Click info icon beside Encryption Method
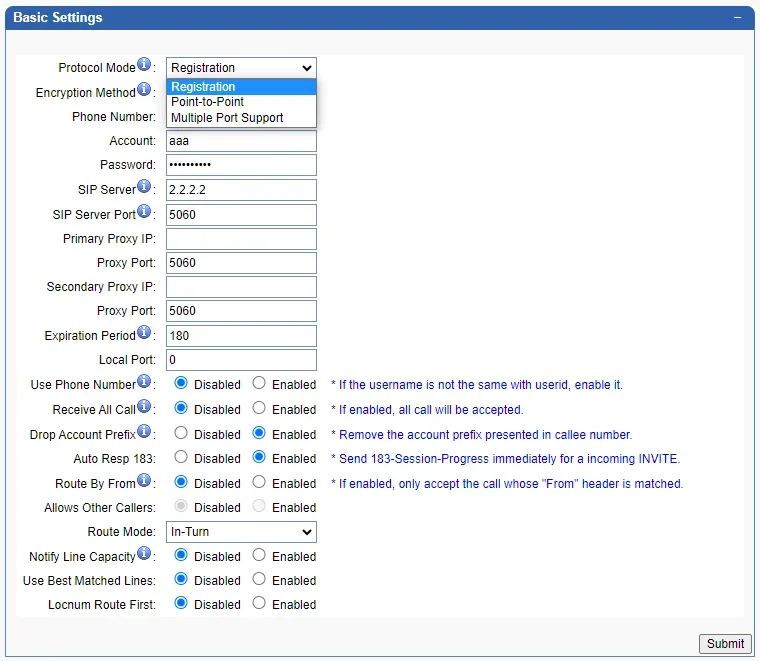The width and height of the screenshot is (760, 661). click(144, 89)
